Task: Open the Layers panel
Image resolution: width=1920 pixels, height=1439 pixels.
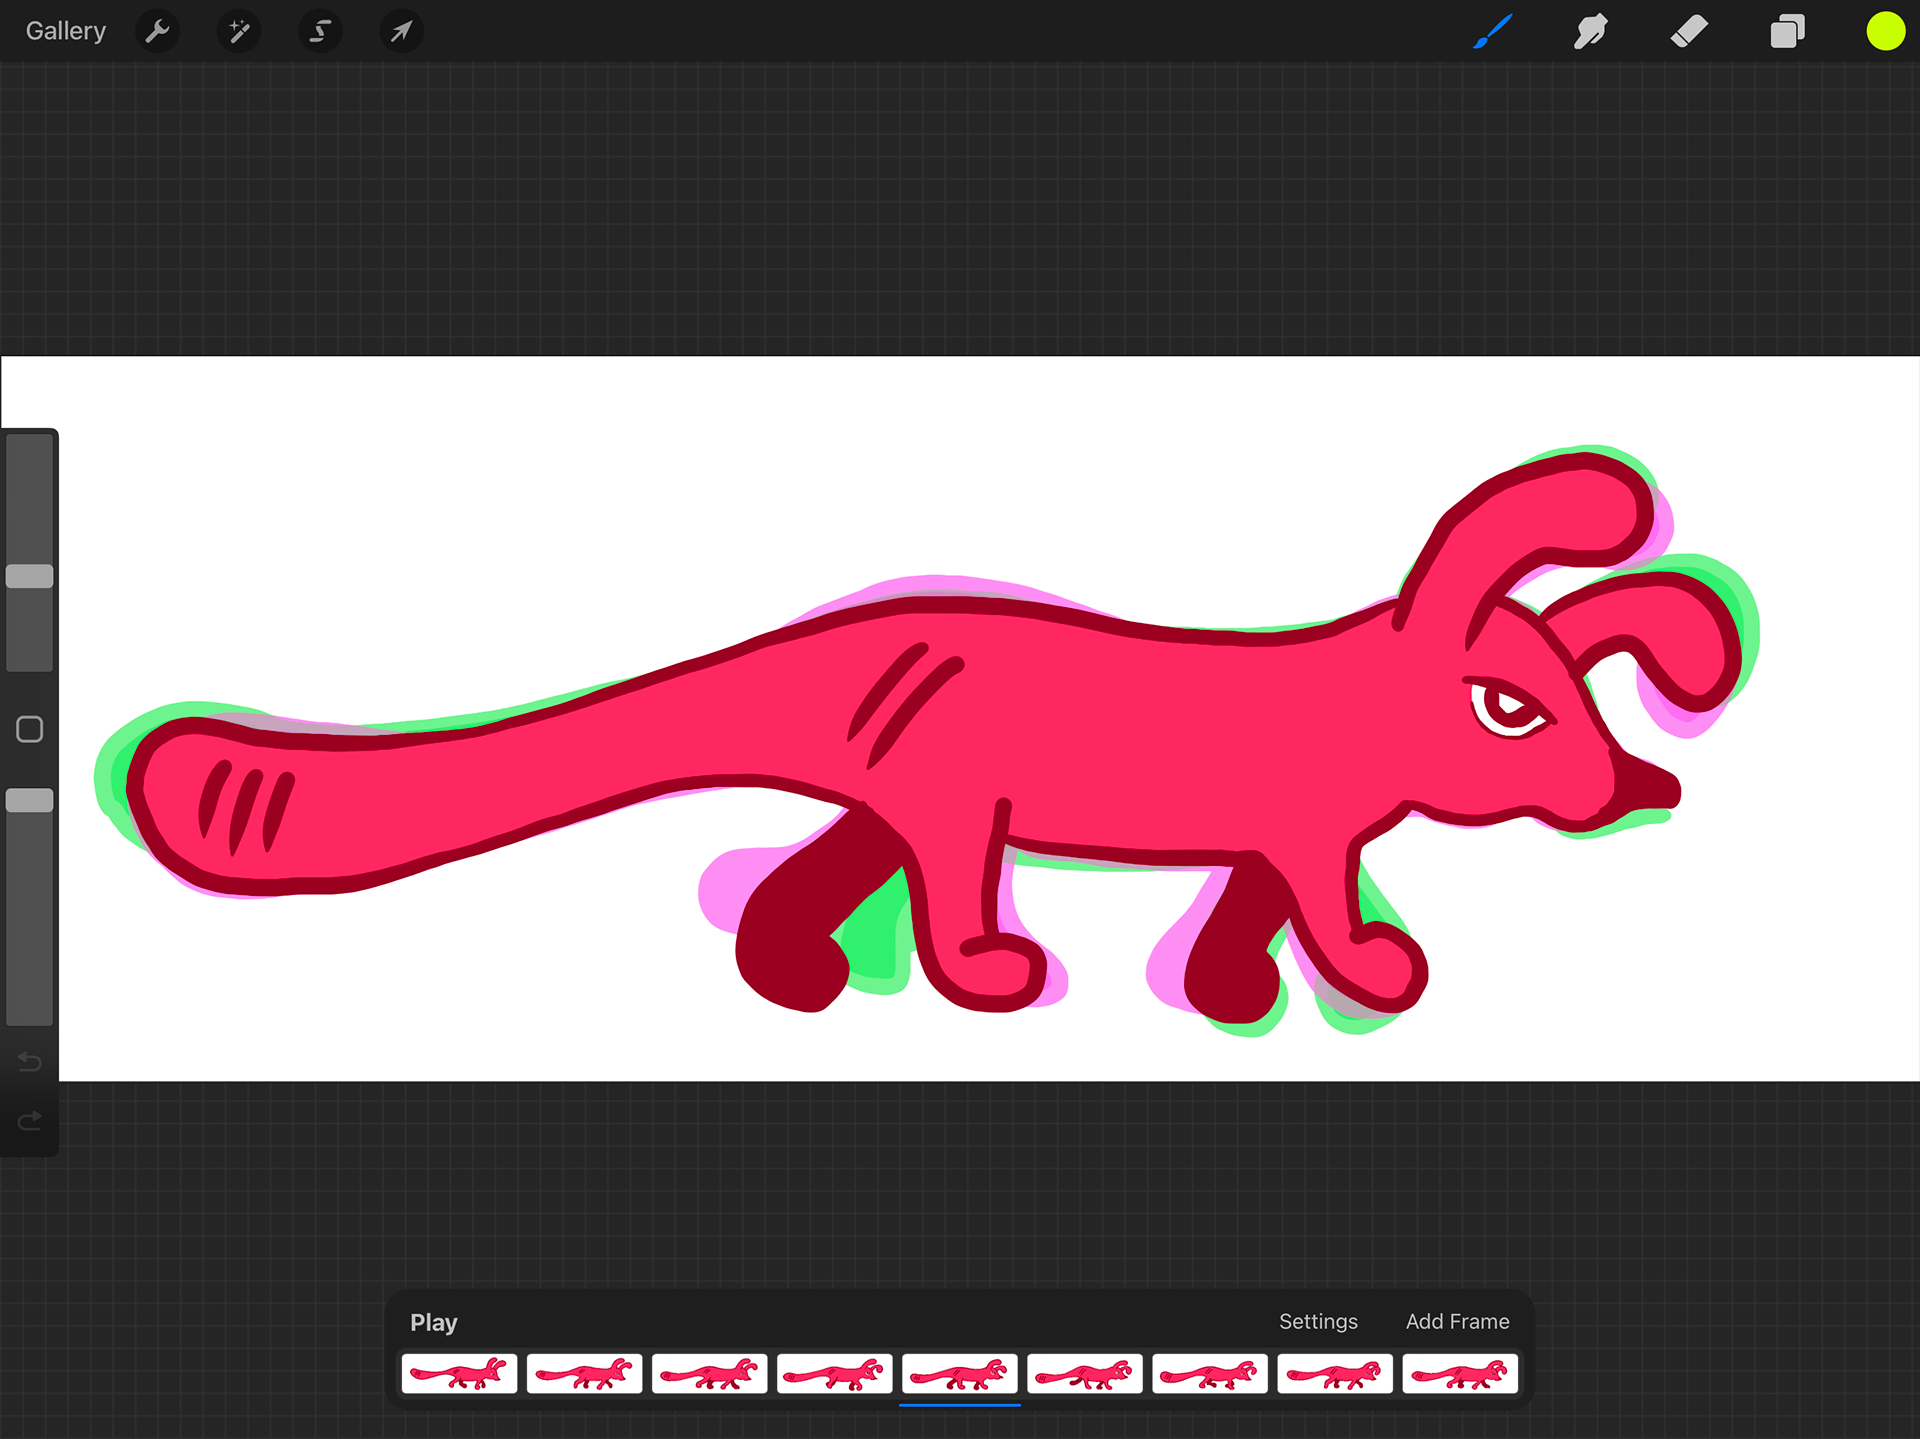Action: coord(1787,31)
